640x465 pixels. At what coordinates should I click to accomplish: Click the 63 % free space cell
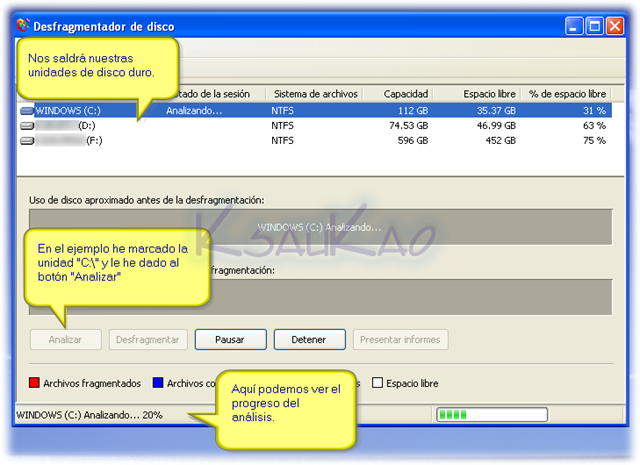click(594, 126)
